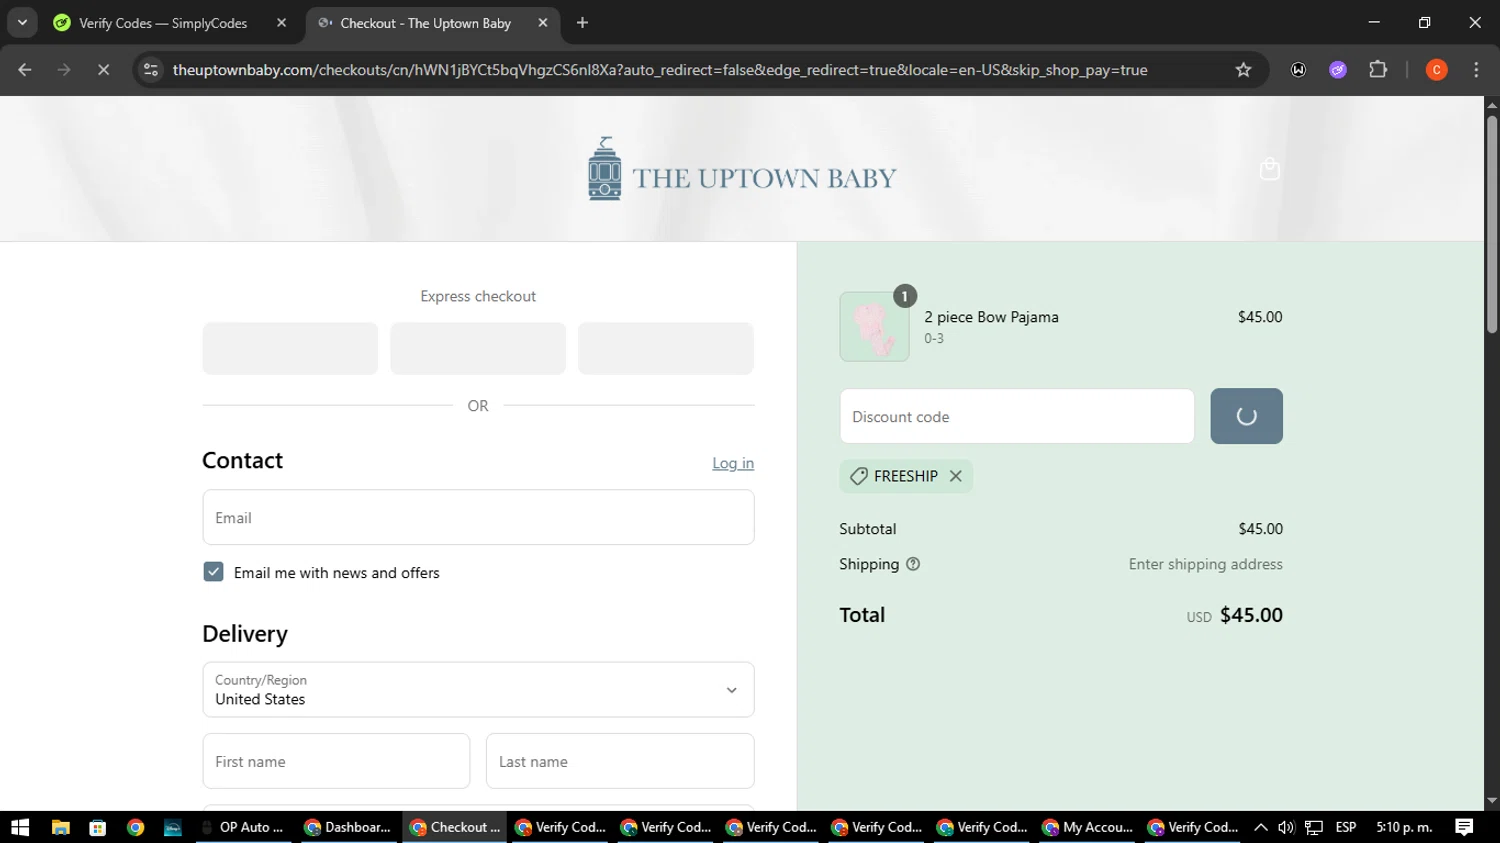Open the tab search dropdown arrow
The width and height of the screenshot is (1500, 843).
22,23
